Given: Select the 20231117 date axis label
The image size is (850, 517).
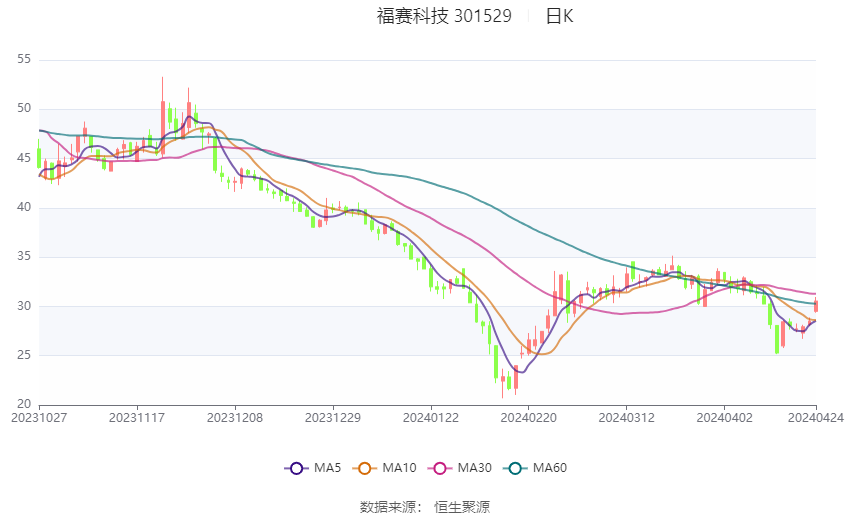Looking at the screenshot, I should pyautogui.click(x=137, y=418).
